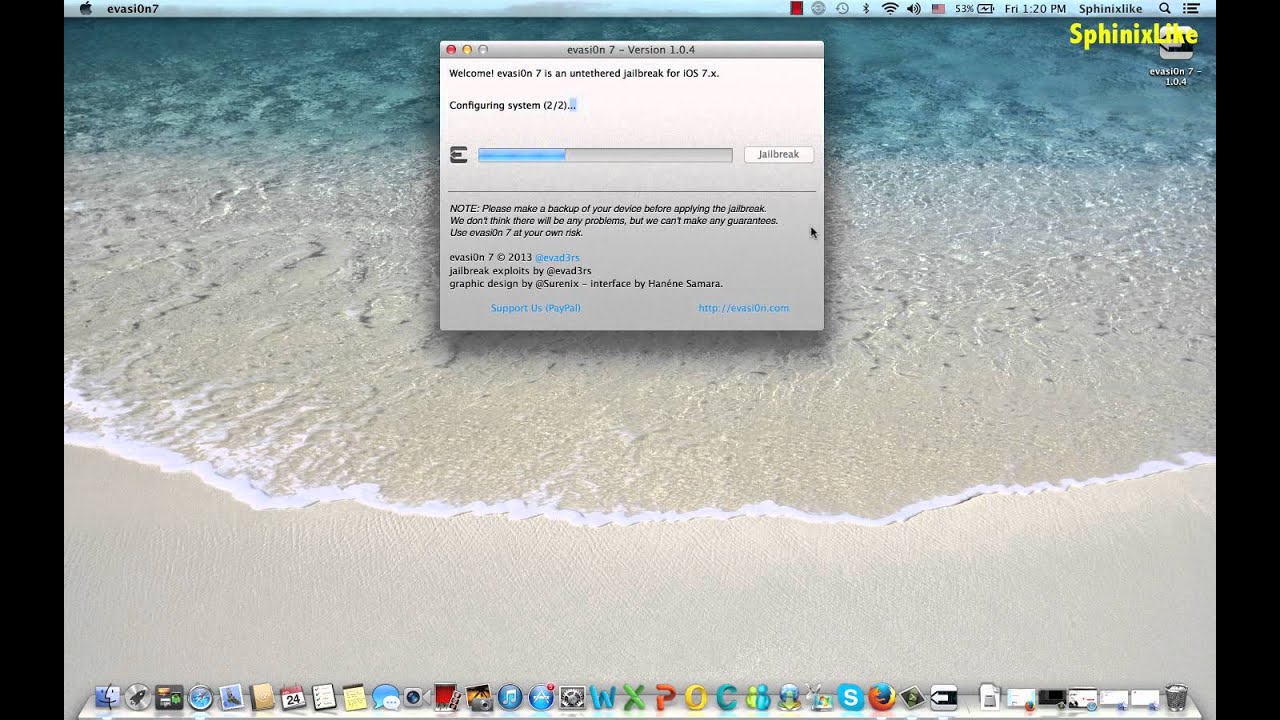The width and height of the screenshot is (1280, 720).
Task: Open Mission Control in the dock
Action: (x=169, y=697)
